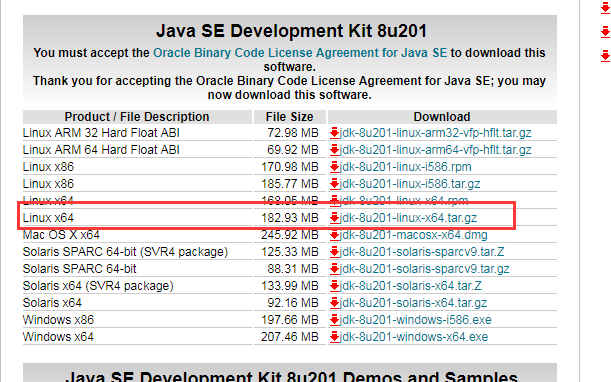Click the Product / File Description header
Screen dimensions: 611x382
click(x=137, y=117)
